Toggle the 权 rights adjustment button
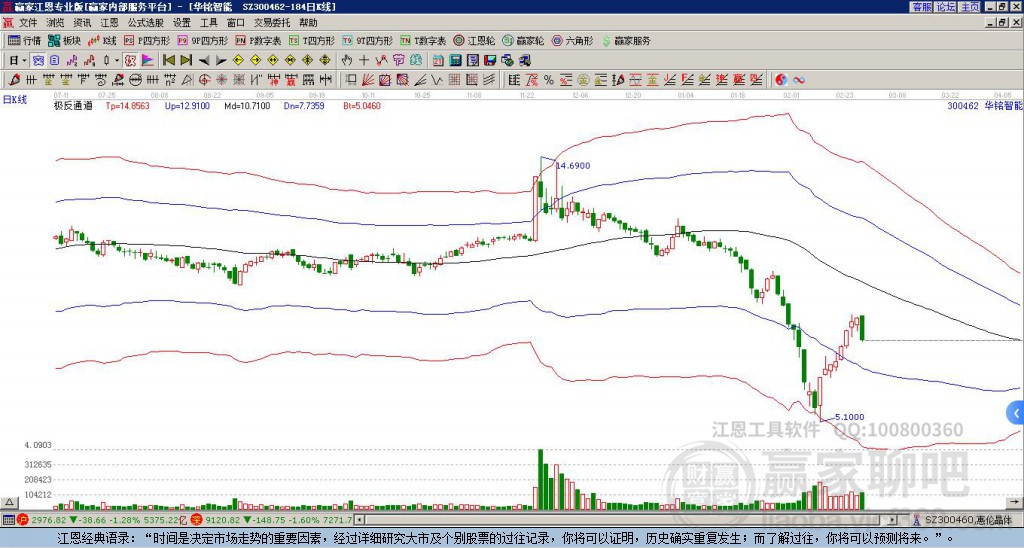 click(130, 60)
